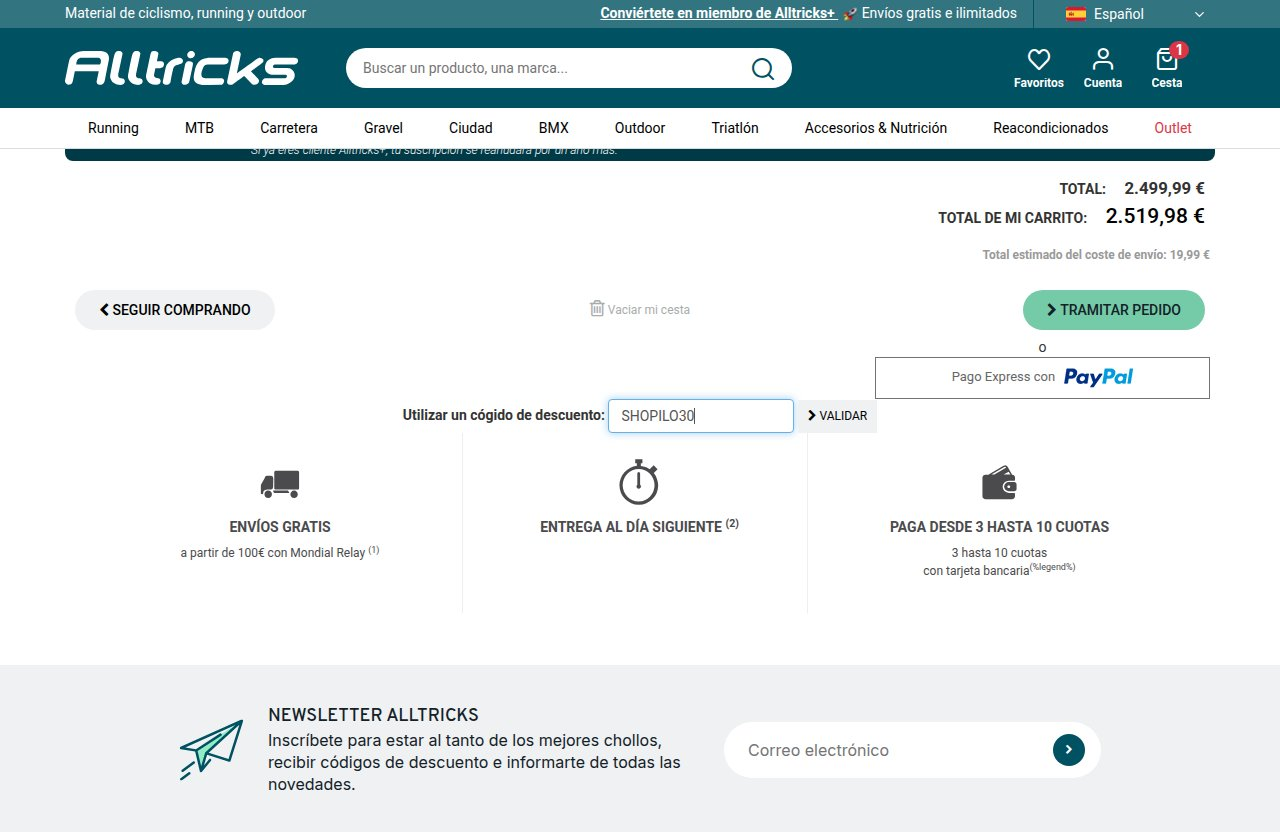Viewport: 1280px width, 832px height.
Task: Click the paper plane newsletter icon
Action: click(x=212, y=749)
